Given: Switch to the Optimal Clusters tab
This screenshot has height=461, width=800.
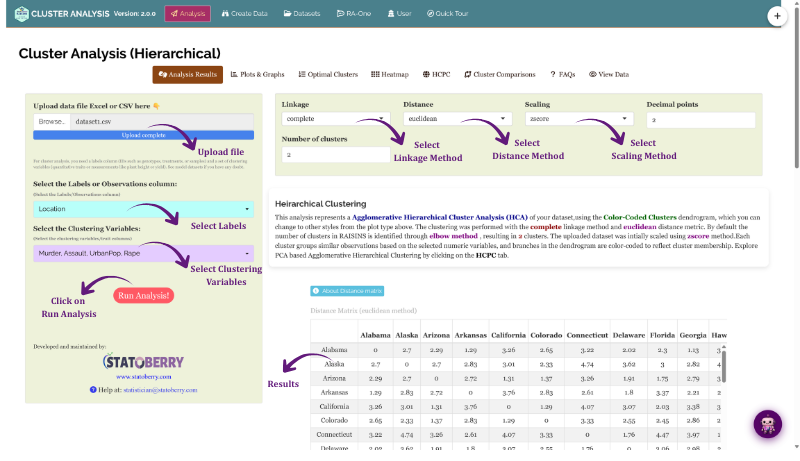Looking at the screenshot, I should click(x=328, y=74).
